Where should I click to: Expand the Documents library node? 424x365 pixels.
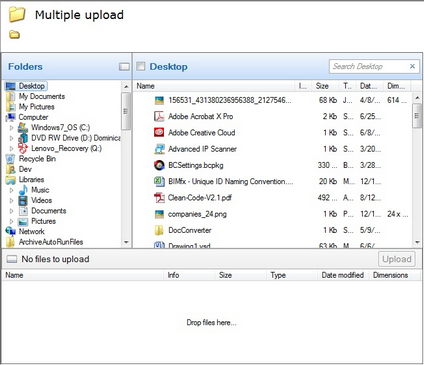click(12, 211)
